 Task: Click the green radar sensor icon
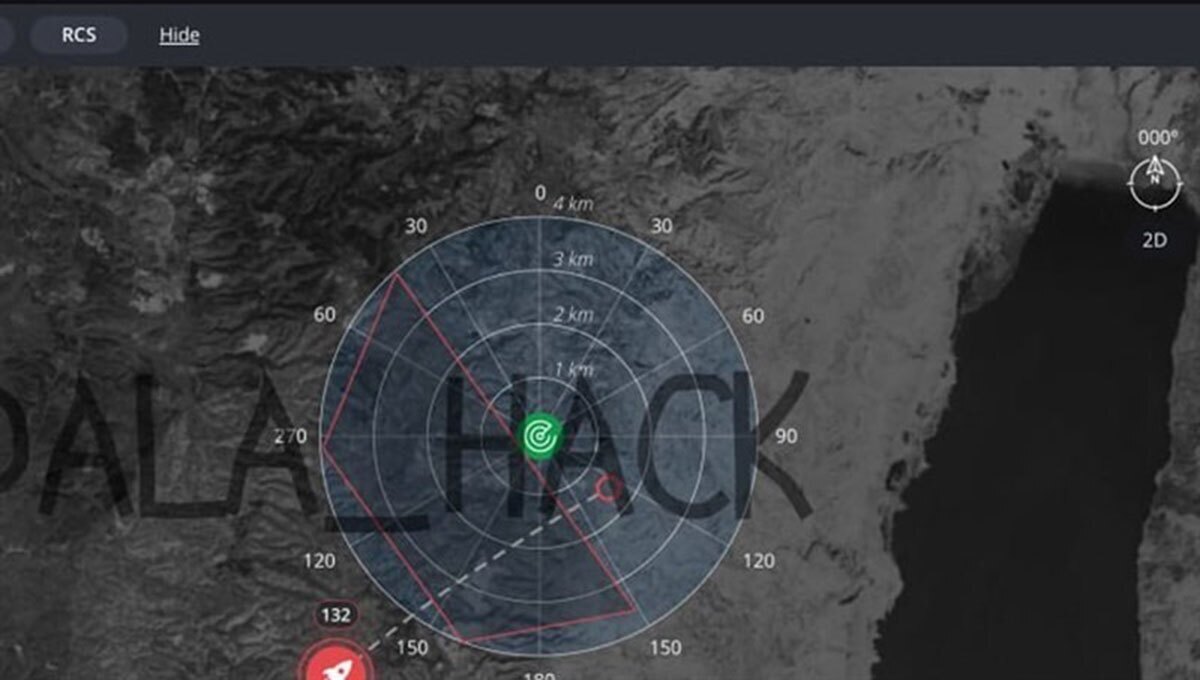tap(541, 436)
